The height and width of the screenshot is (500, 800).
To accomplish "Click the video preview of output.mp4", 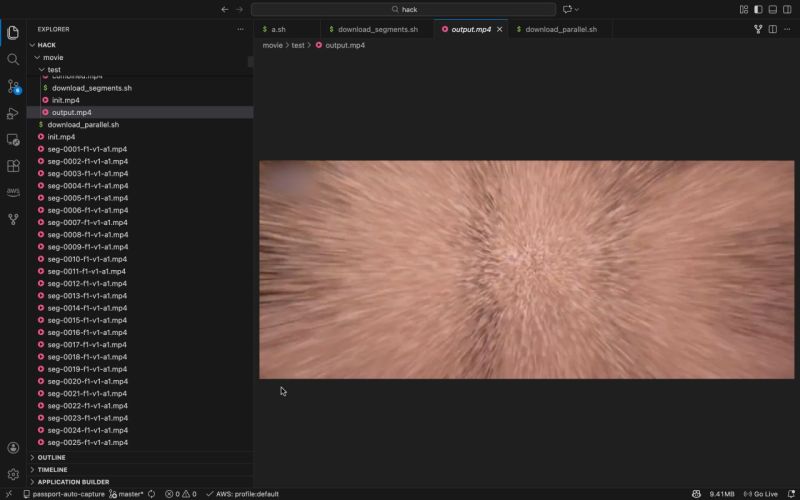I will 527,269.
